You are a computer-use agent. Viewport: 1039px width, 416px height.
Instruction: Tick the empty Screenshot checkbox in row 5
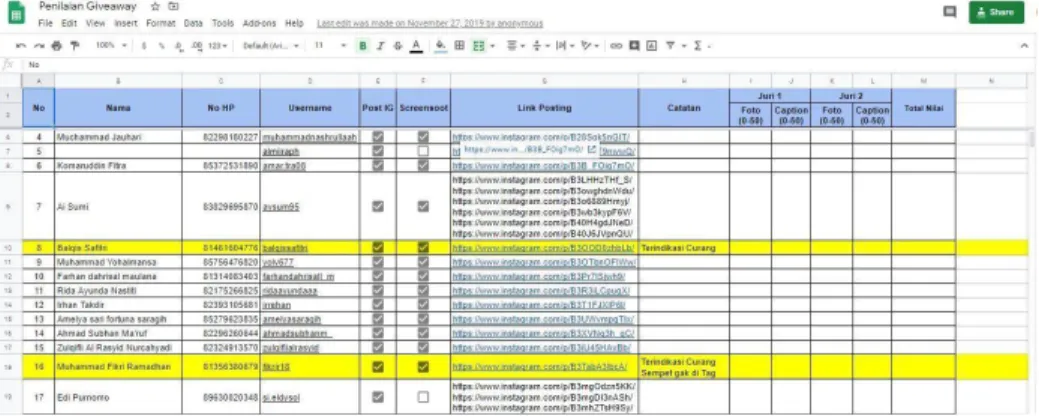(x=423, y=151)
